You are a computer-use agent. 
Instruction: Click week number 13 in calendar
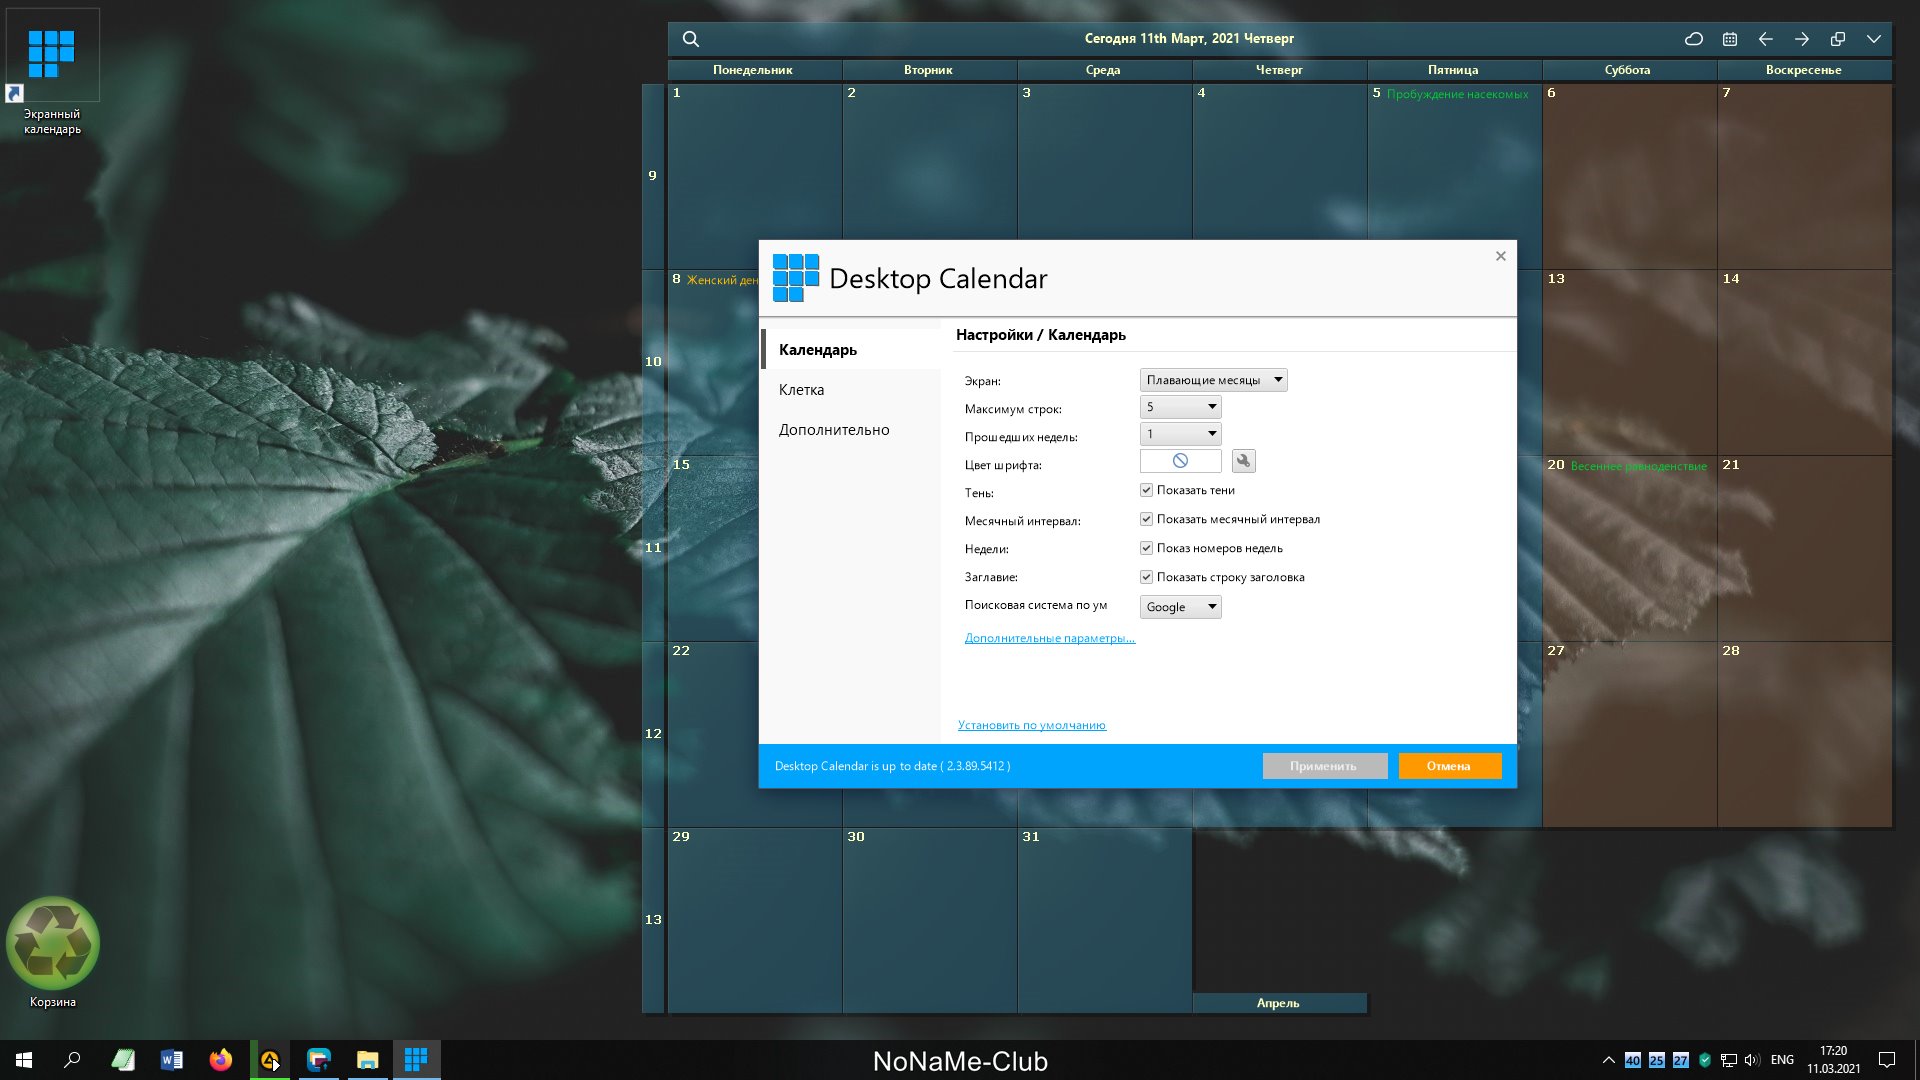(x=653, y=920)
